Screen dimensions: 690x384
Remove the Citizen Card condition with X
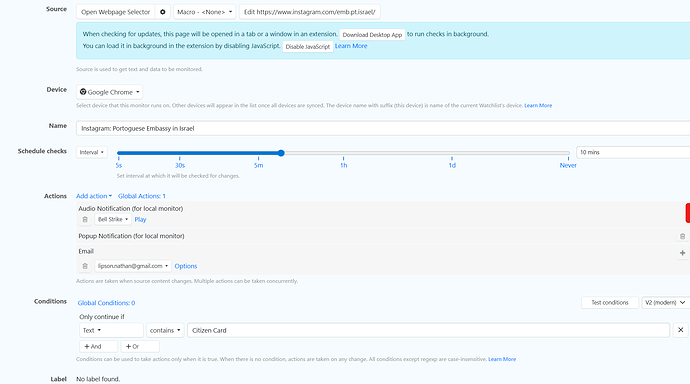[x=680, y=330]
